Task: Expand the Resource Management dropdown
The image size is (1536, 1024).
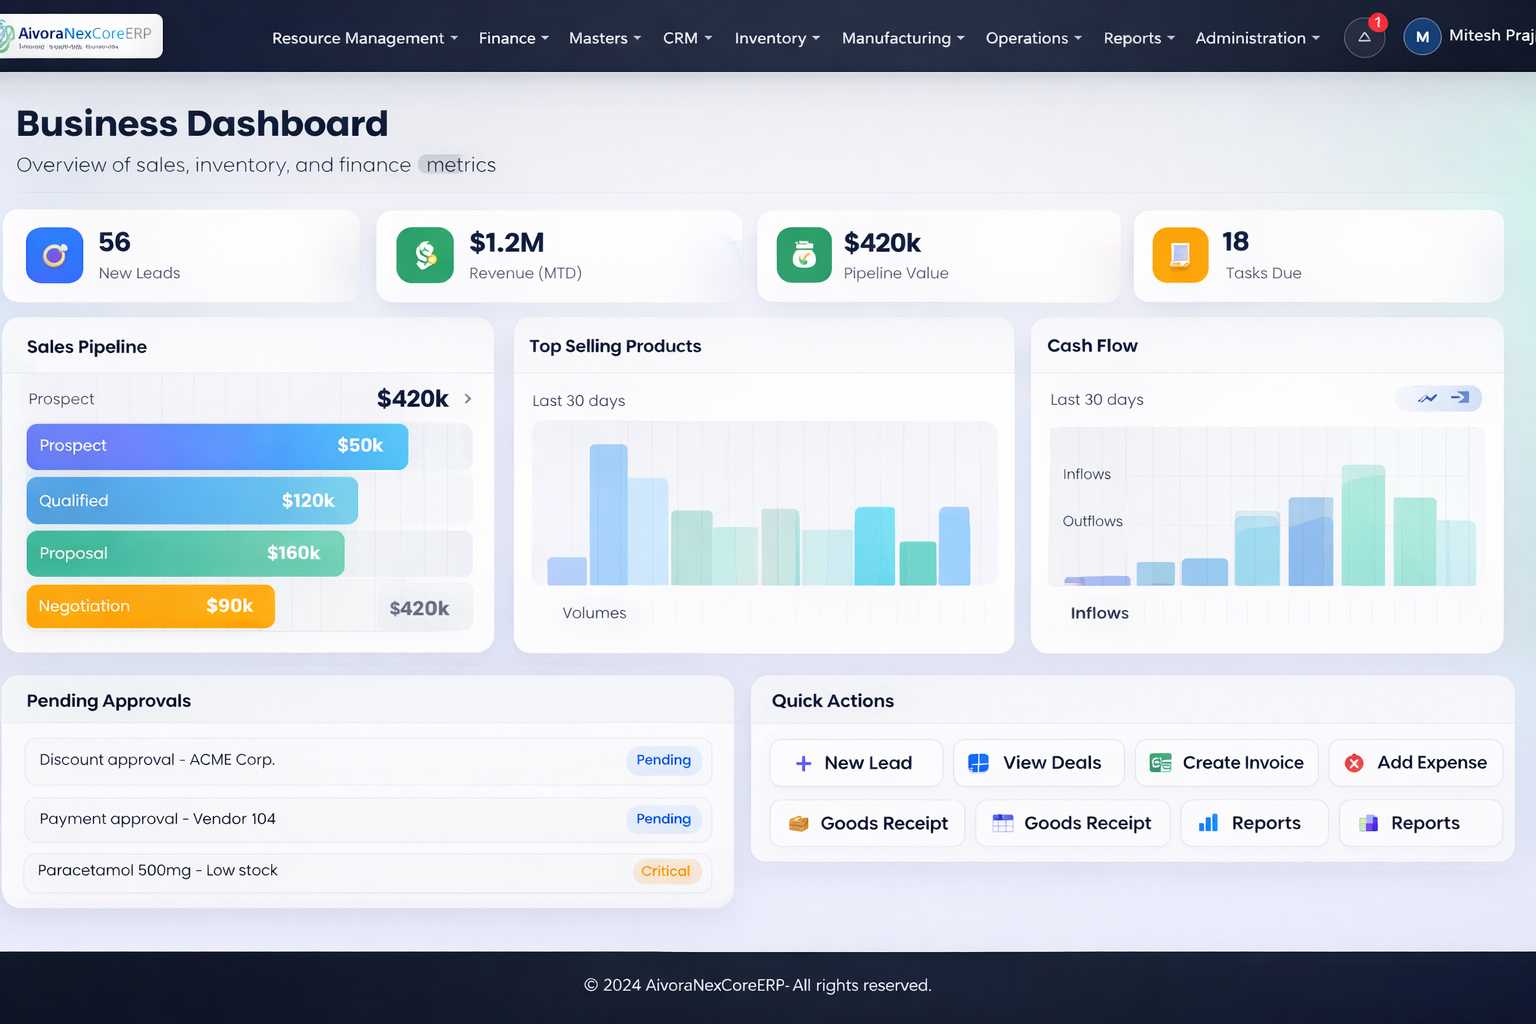Action: click(364, 38)
